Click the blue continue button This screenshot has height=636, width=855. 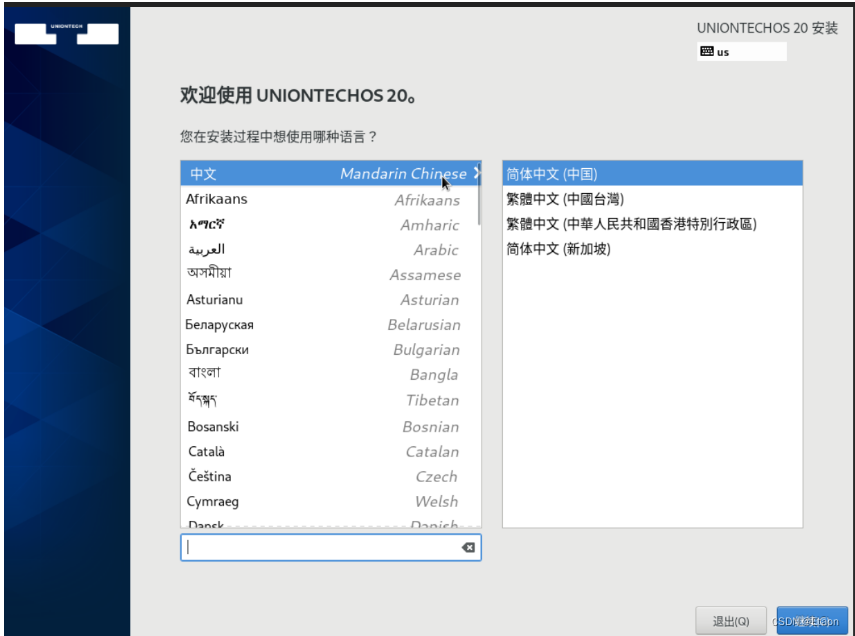tap(812, 621)
